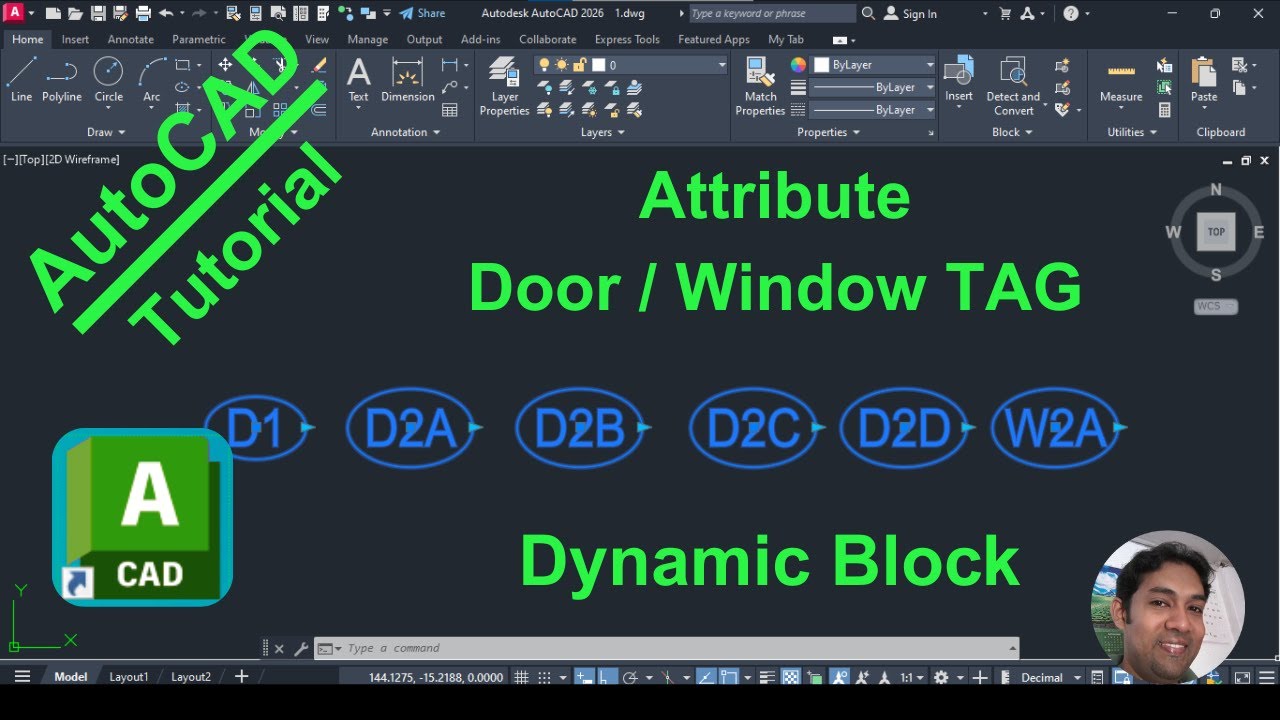Image resolution: width=1280 pixels, height=720 pixels.
Task: Click the Edit Block icon
Action: point(1063,87)
